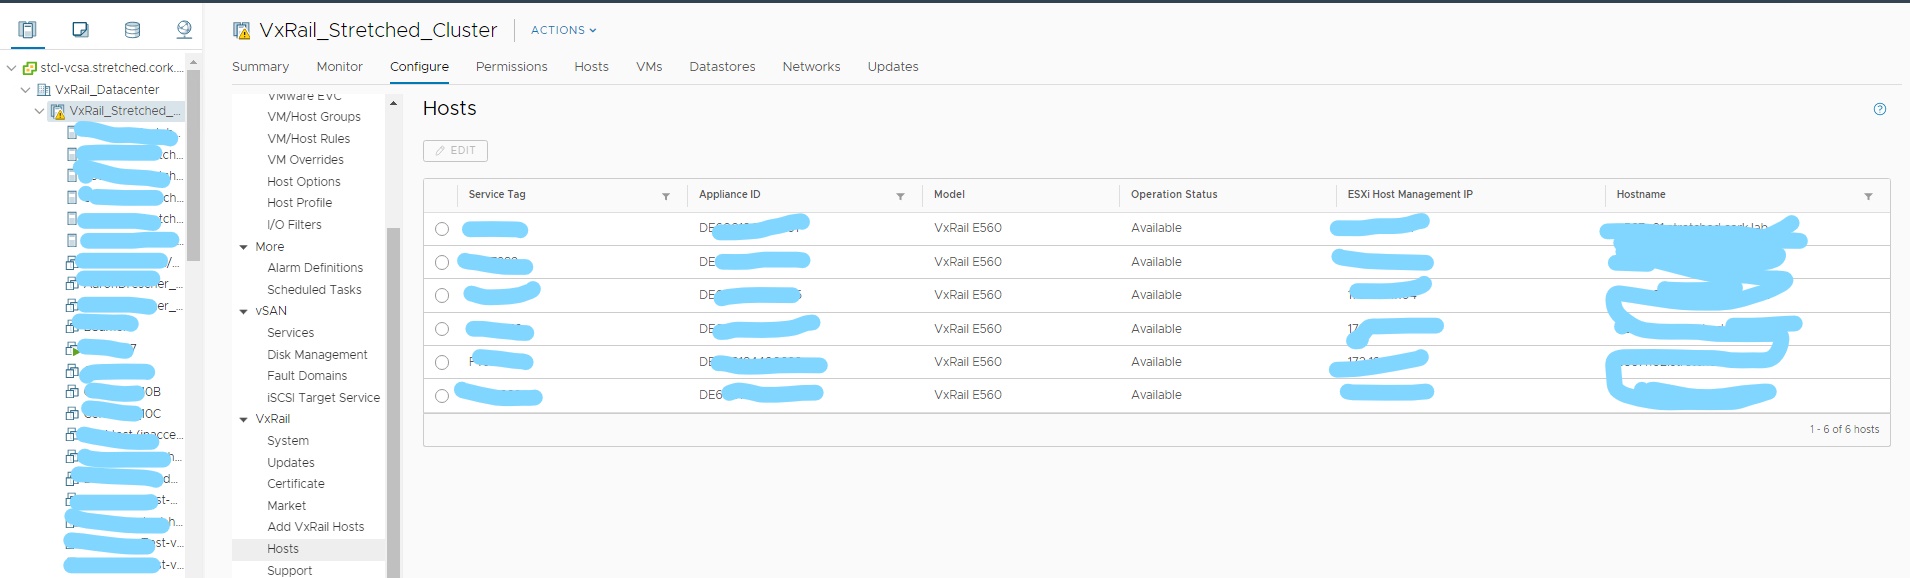Filter the Hostname column
Viewport: 1910px width, 578px height.
pos(1868,196)
